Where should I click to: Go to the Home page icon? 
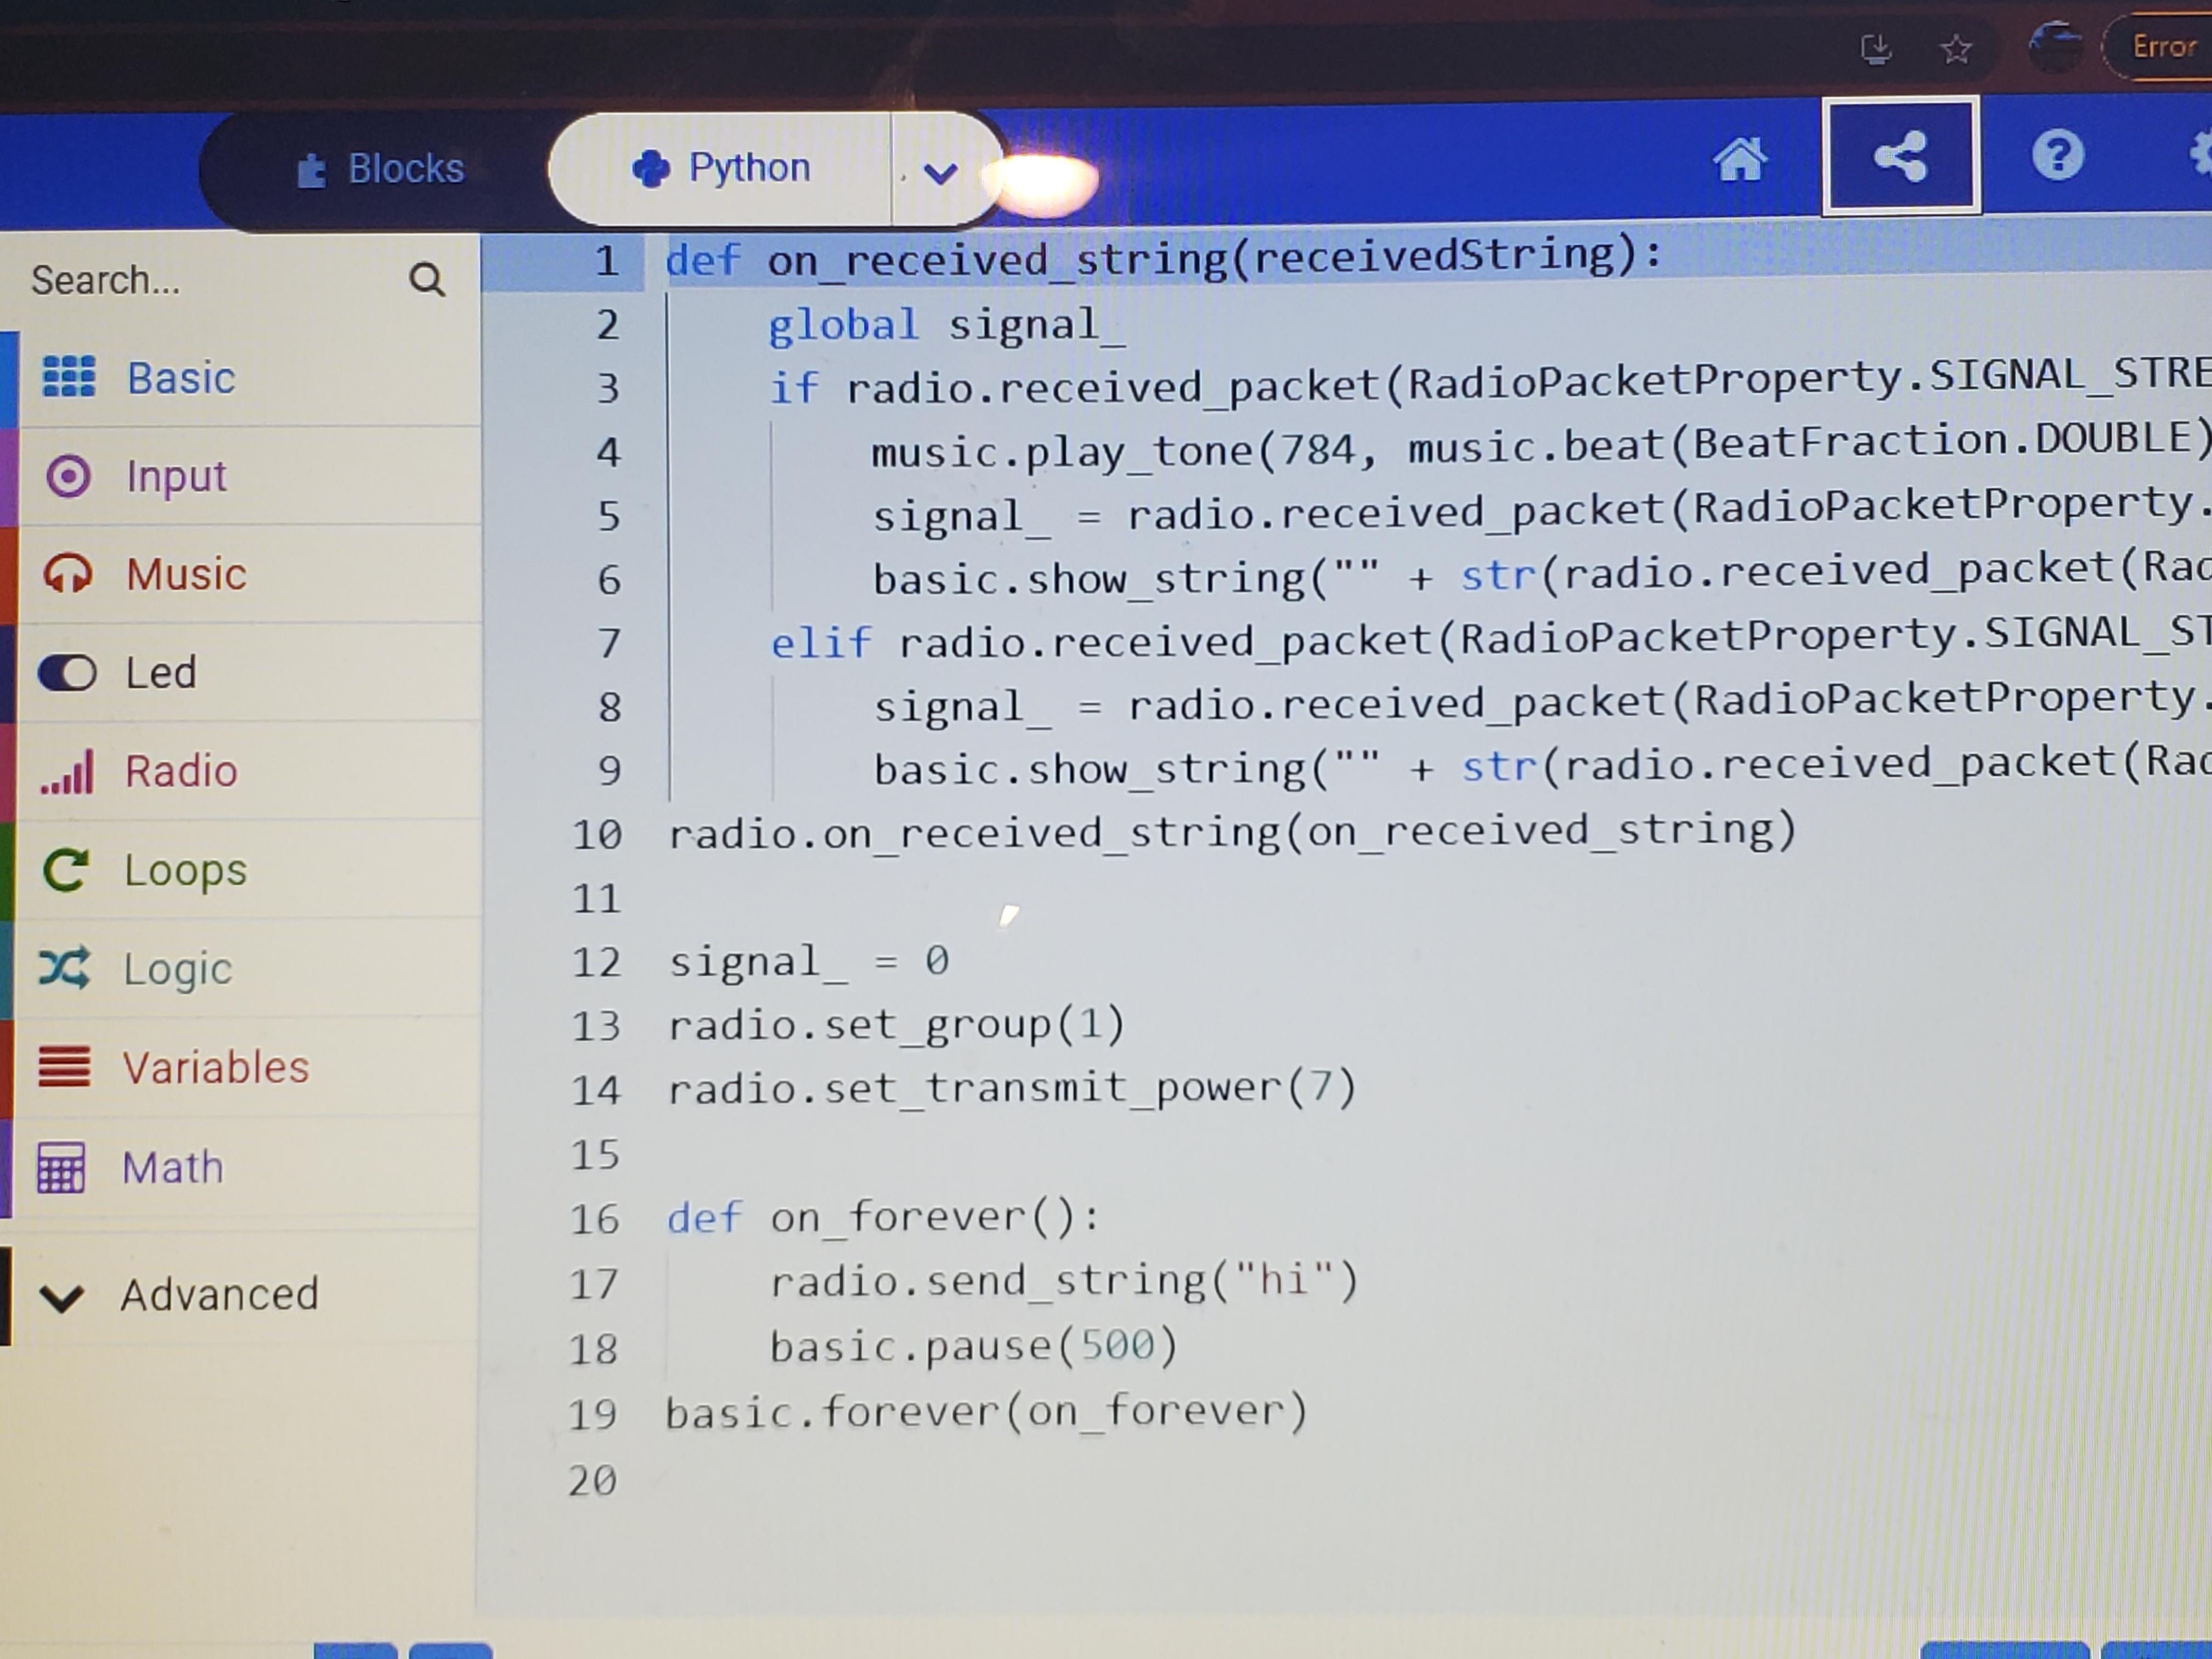[1739, 158]
